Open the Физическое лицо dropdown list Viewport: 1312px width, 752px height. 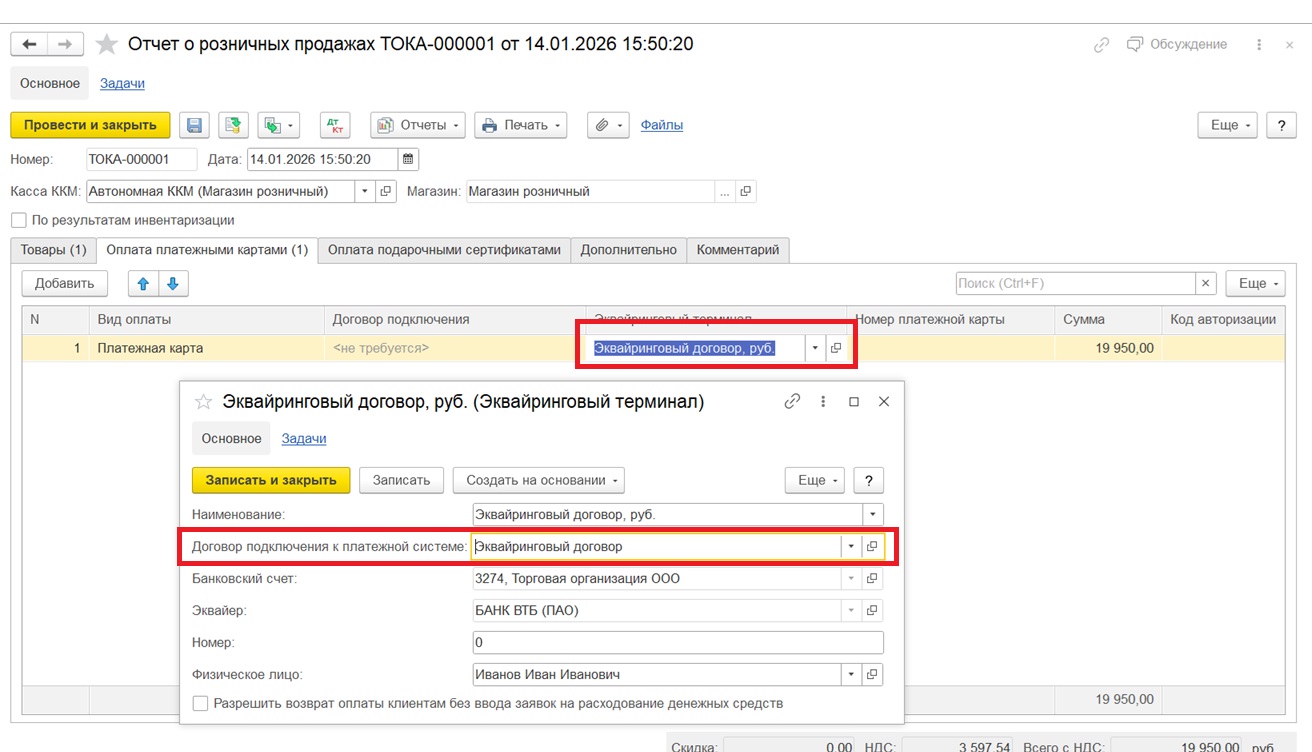849,674
